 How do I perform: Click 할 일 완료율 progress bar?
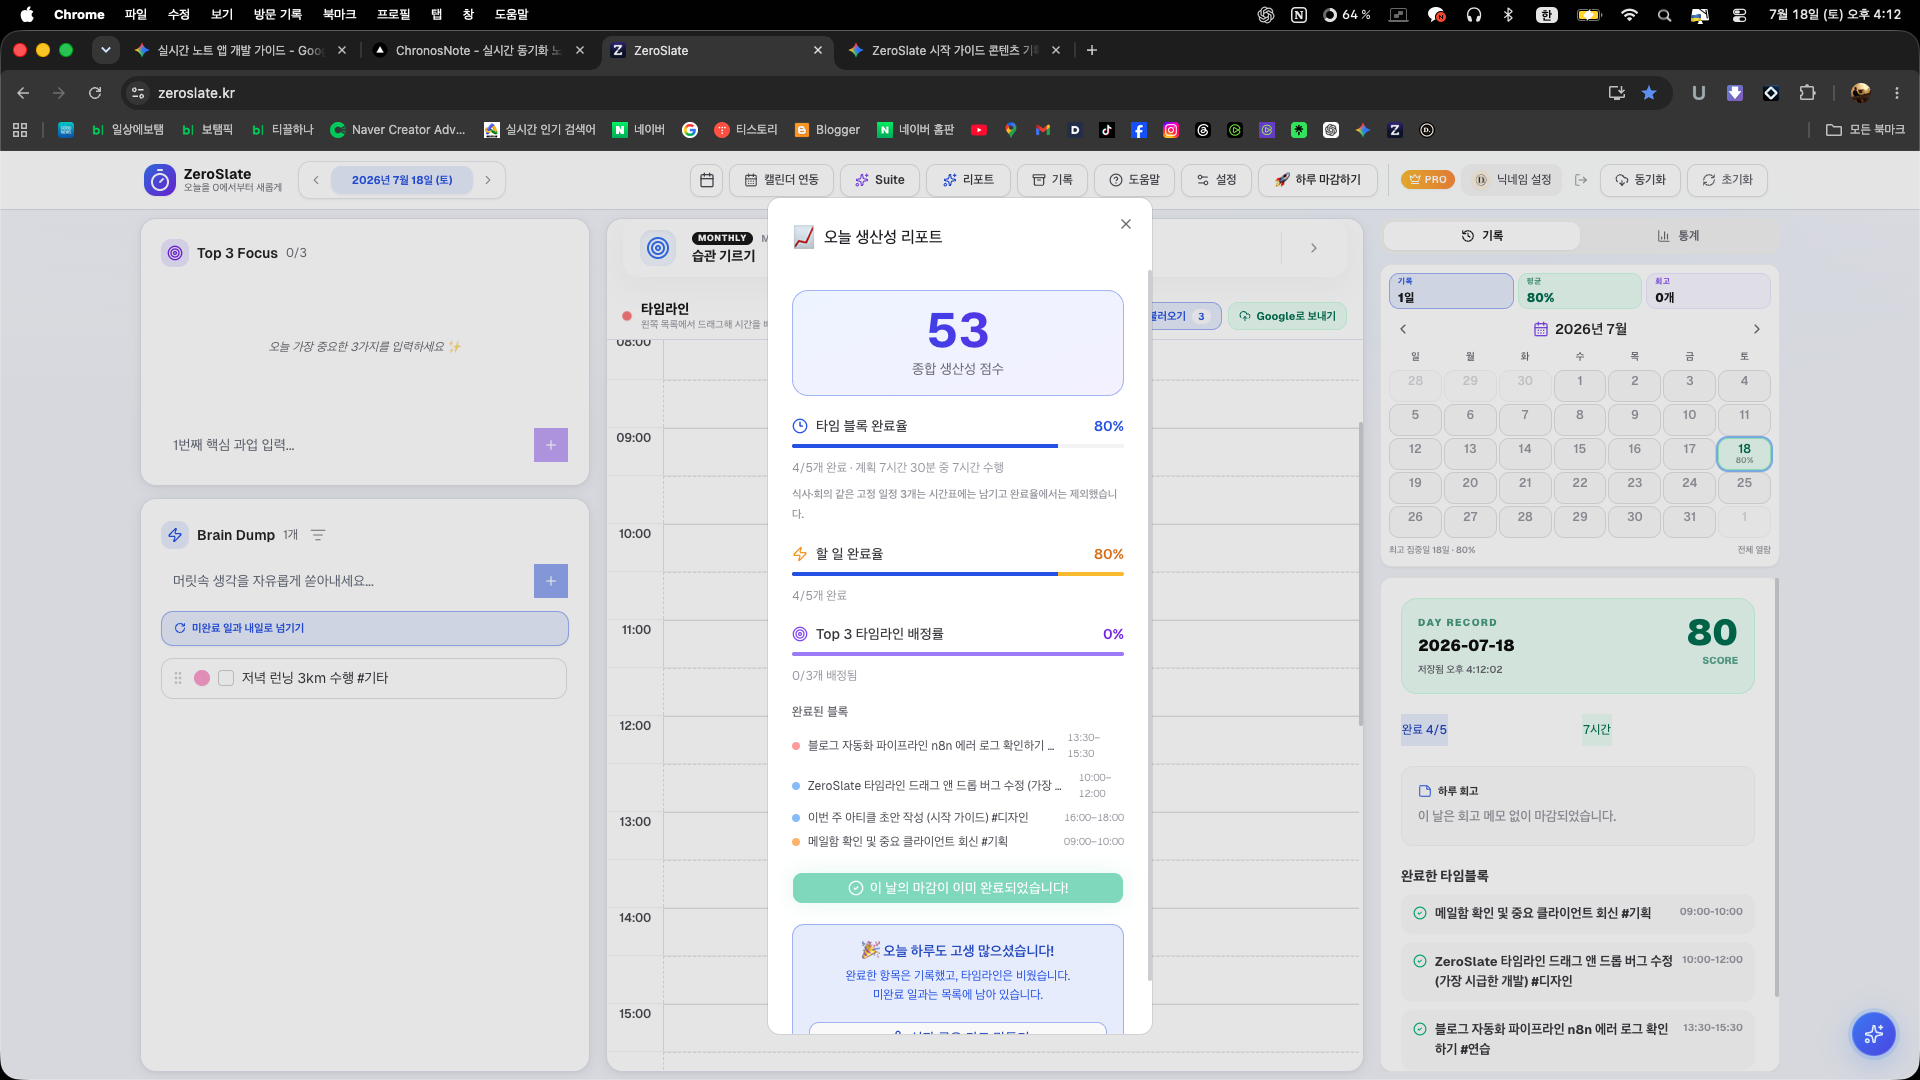click(958, 574)
